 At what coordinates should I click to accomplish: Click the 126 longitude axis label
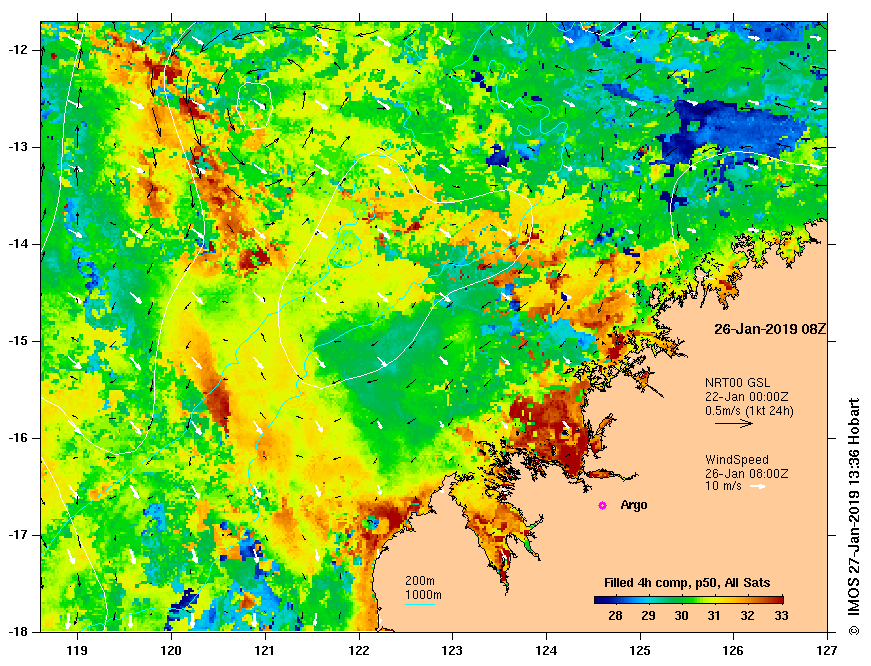point(734,650)
